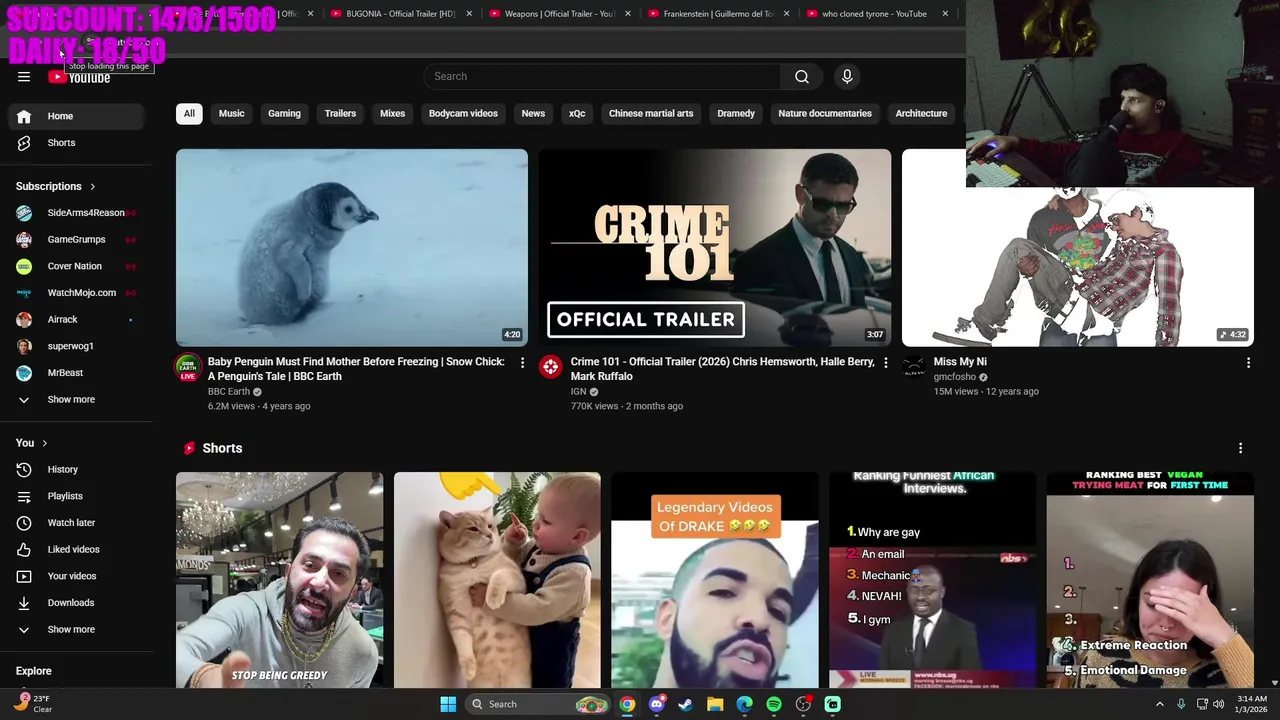Select the xQc filter chip
Image resolution: width=1280 pixels, height=720 pixels.
pyautogui.click(x=577, y=113)
